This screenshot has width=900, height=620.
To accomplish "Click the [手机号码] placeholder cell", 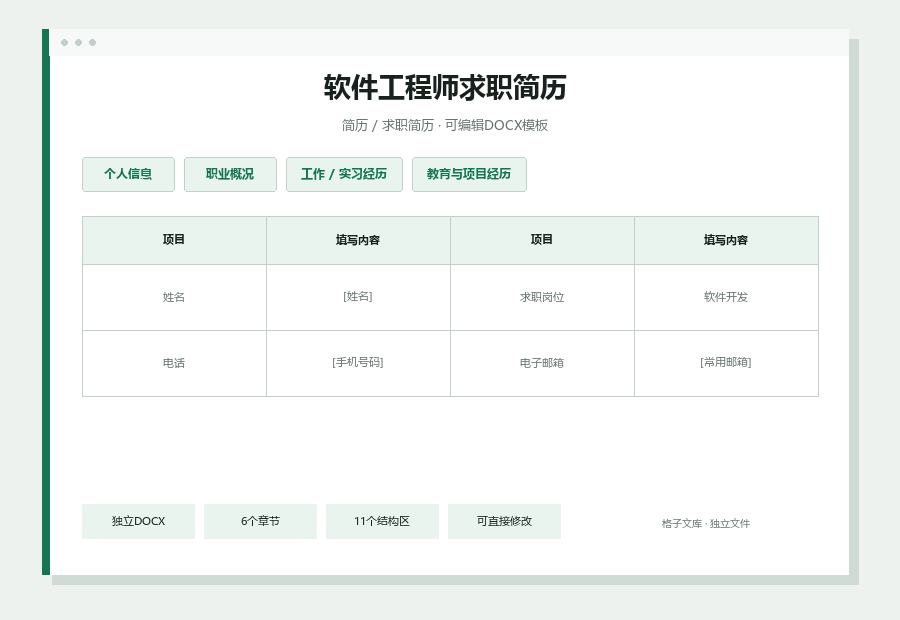I will [358, 363].
